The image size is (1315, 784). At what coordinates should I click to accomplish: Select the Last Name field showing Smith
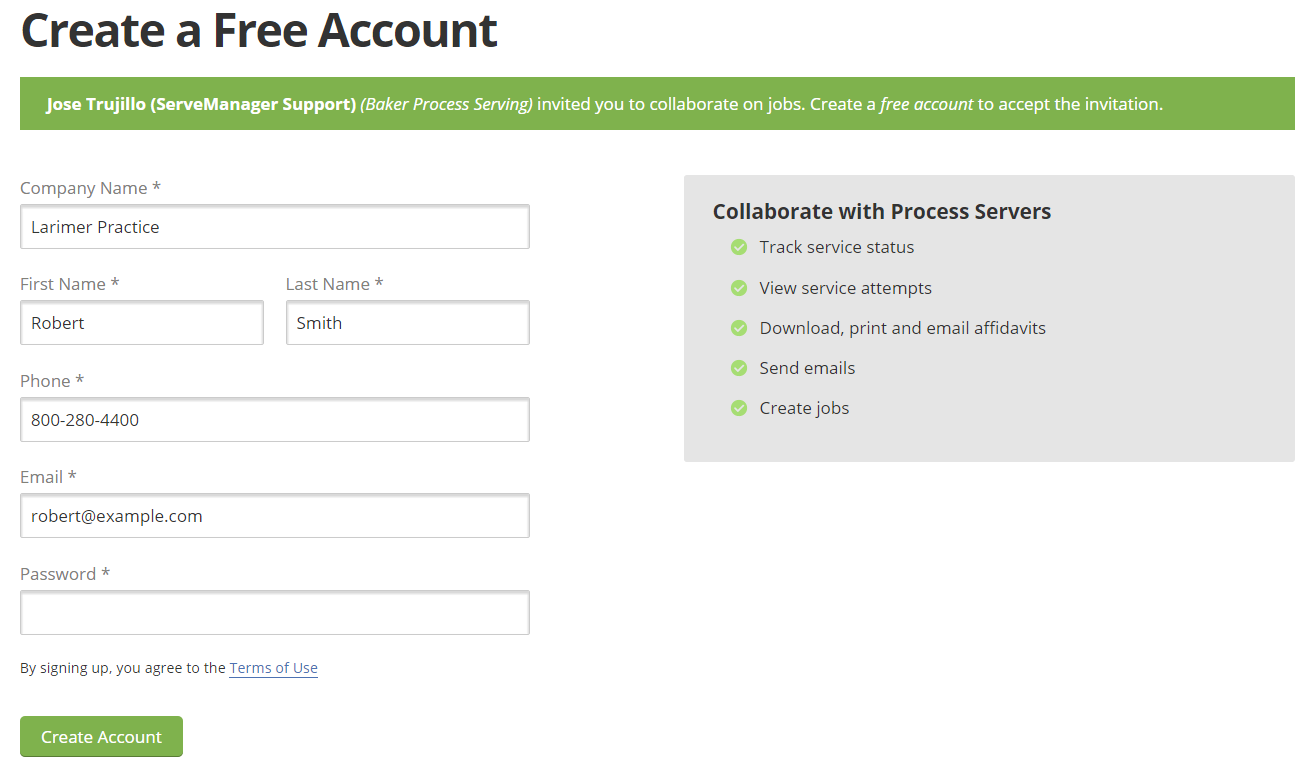[407, 322]
